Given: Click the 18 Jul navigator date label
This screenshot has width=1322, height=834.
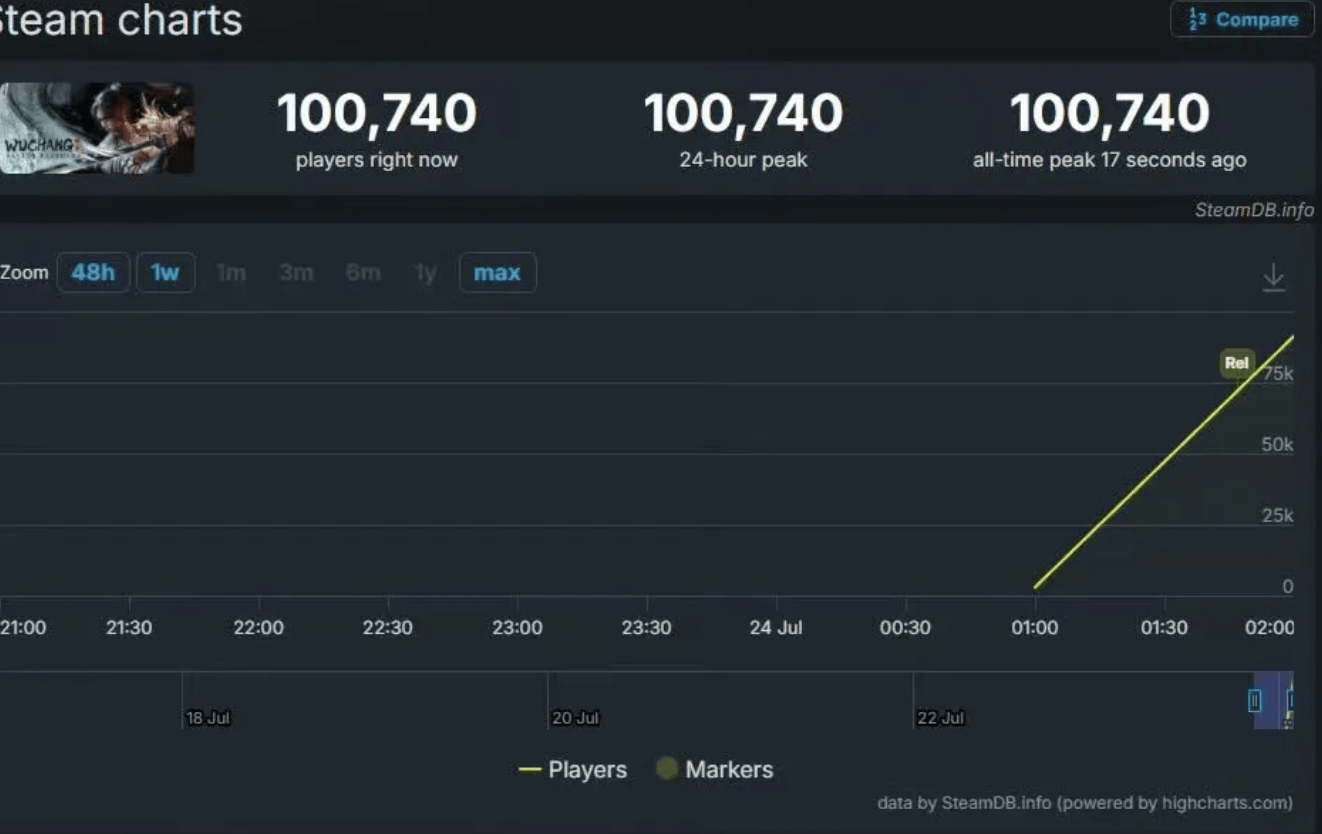Looking at the screenshot, I should (x=208, y=718).
